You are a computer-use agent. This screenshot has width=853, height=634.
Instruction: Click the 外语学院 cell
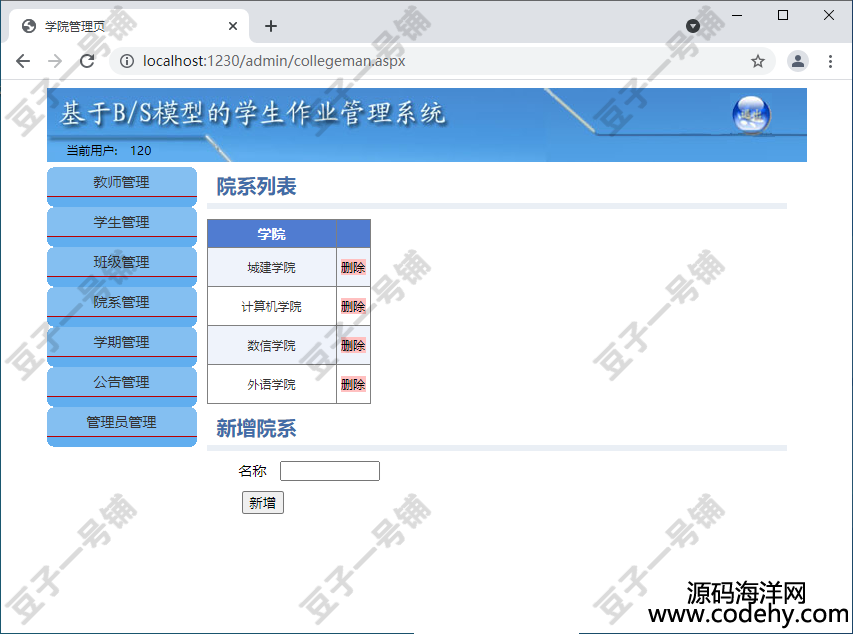[x=271, y=384]
